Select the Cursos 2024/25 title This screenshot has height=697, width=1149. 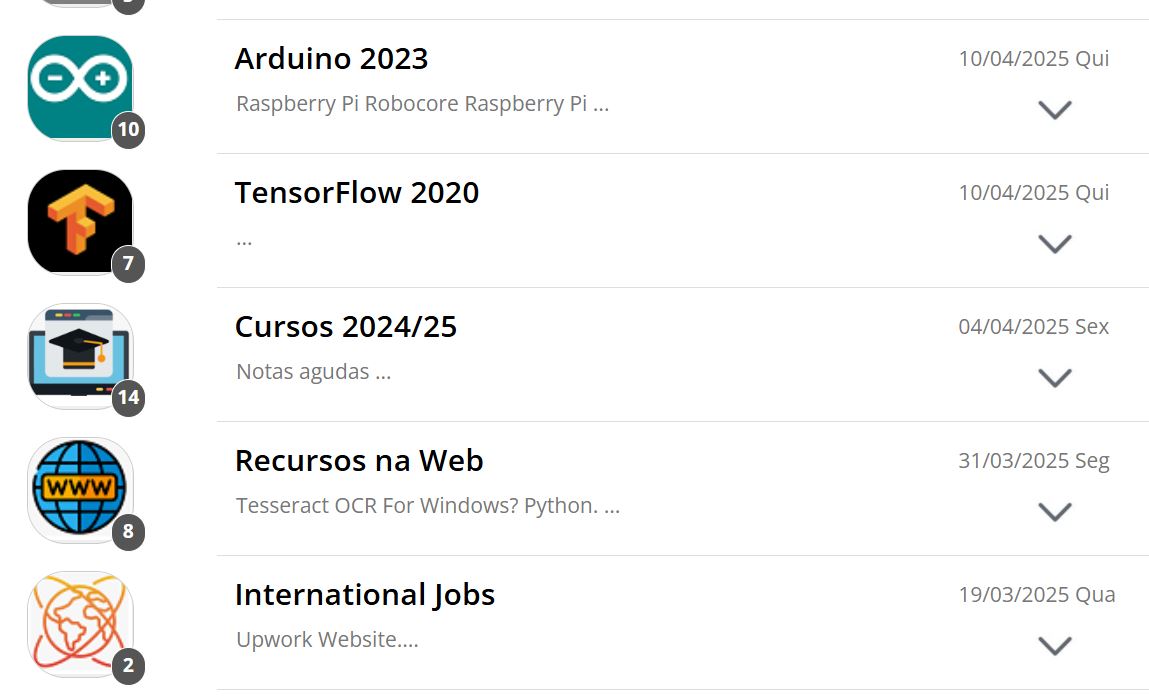[x=346, y=327]
